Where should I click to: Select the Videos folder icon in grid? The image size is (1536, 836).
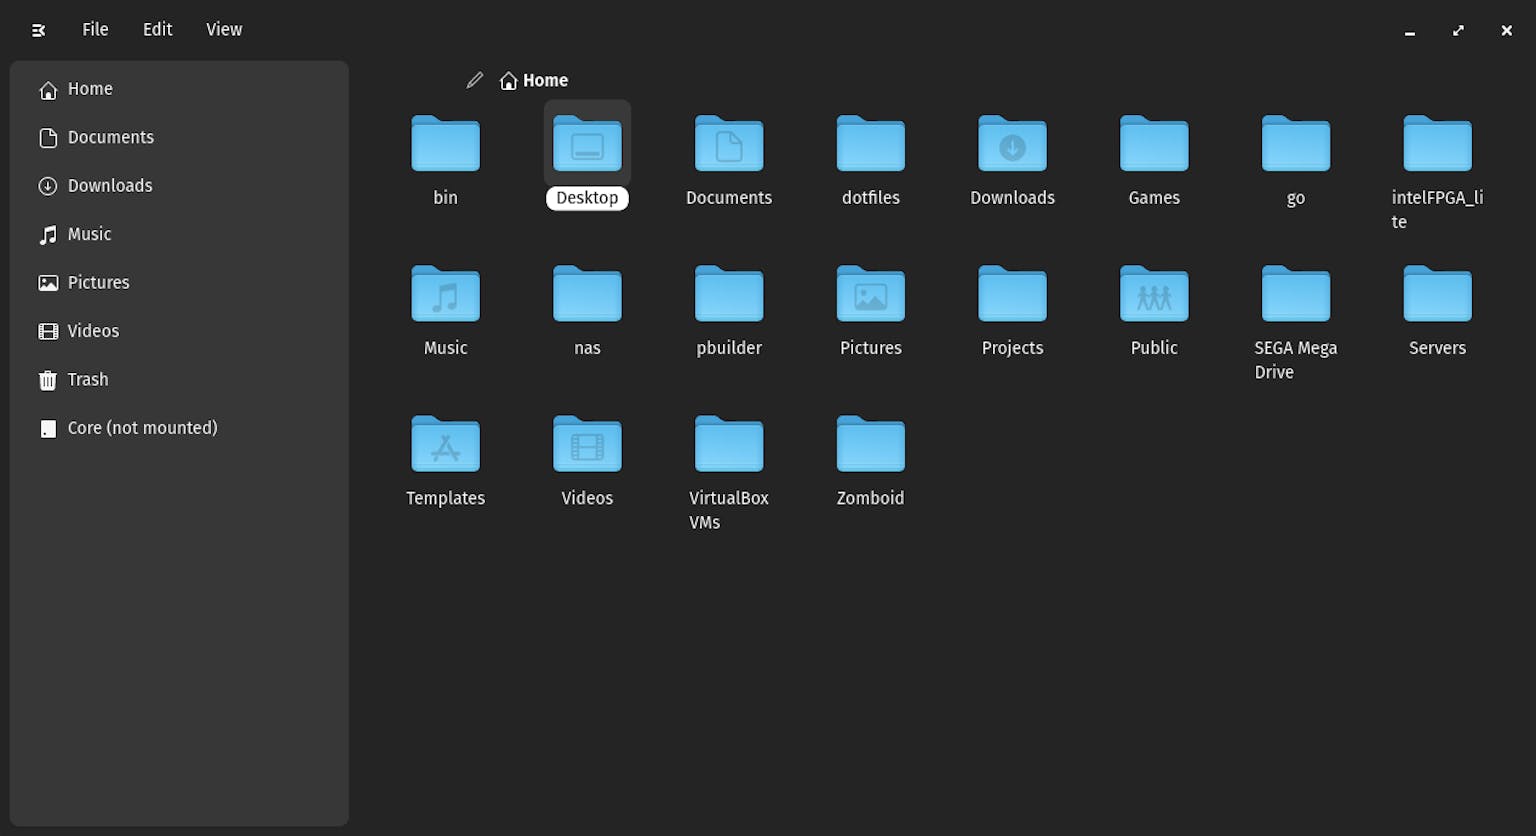tap(587, 445)
